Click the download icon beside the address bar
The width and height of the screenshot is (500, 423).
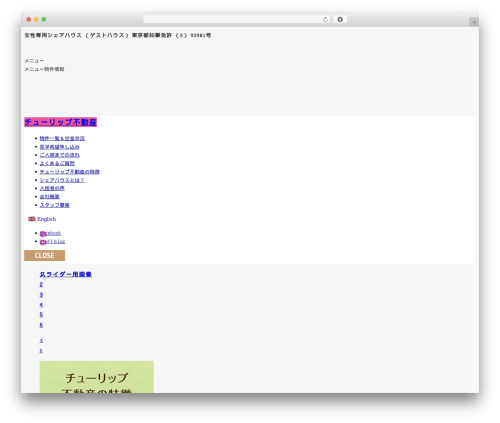pyautogui.click(x=340, y=20)
